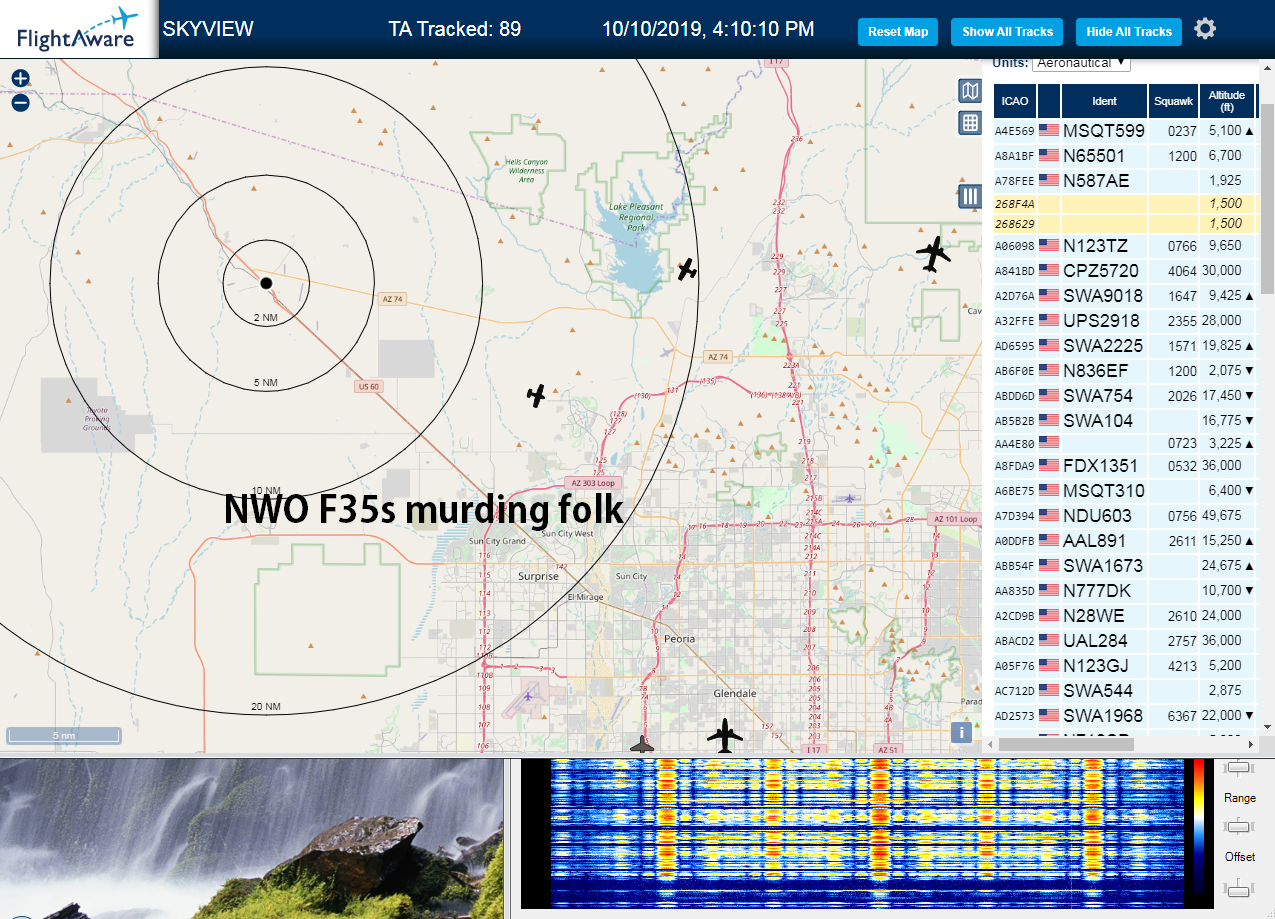Screen dimensions: 1275x919
Task: Select the SWA754 ident cell
Action: pyautogui.click(x=1104, y=395)
